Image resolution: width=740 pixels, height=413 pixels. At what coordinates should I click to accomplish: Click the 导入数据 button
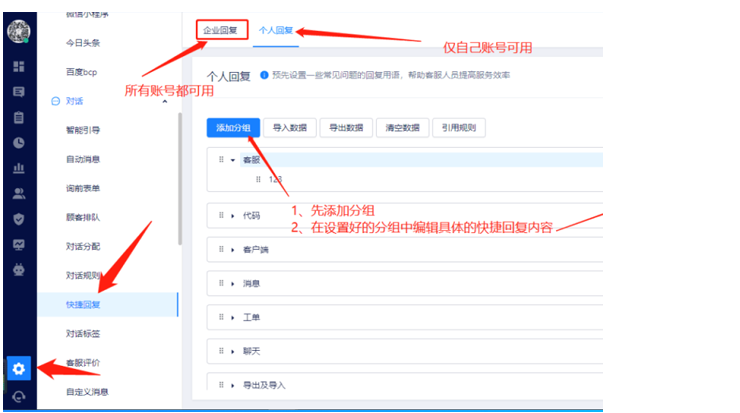(x=290, y=127)
